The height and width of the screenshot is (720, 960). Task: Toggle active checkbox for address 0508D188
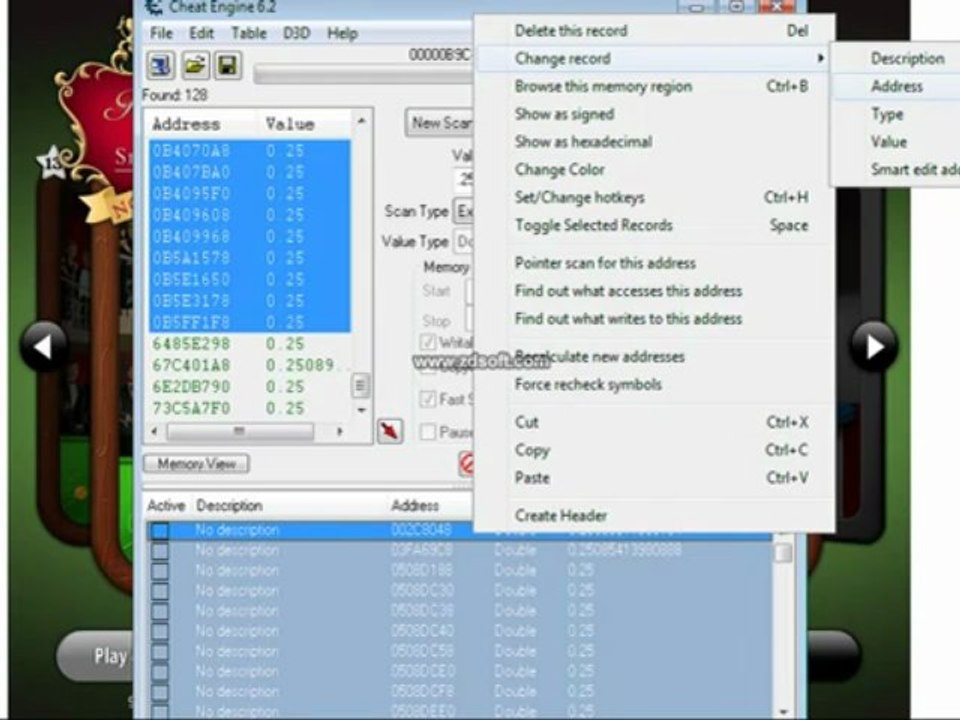(x=160, y=571)
